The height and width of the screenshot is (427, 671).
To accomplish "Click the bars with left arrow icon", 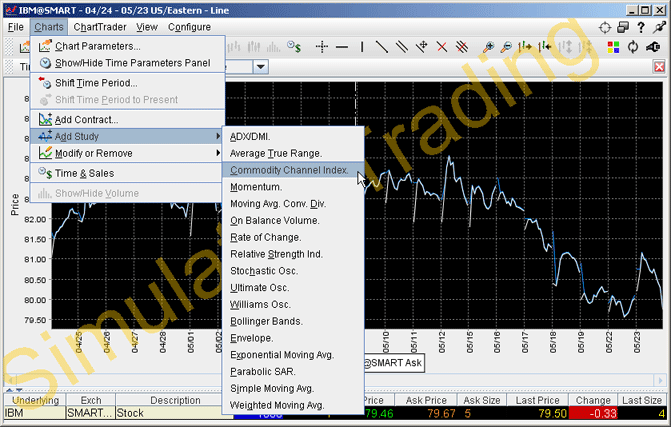I will [545, 47].
